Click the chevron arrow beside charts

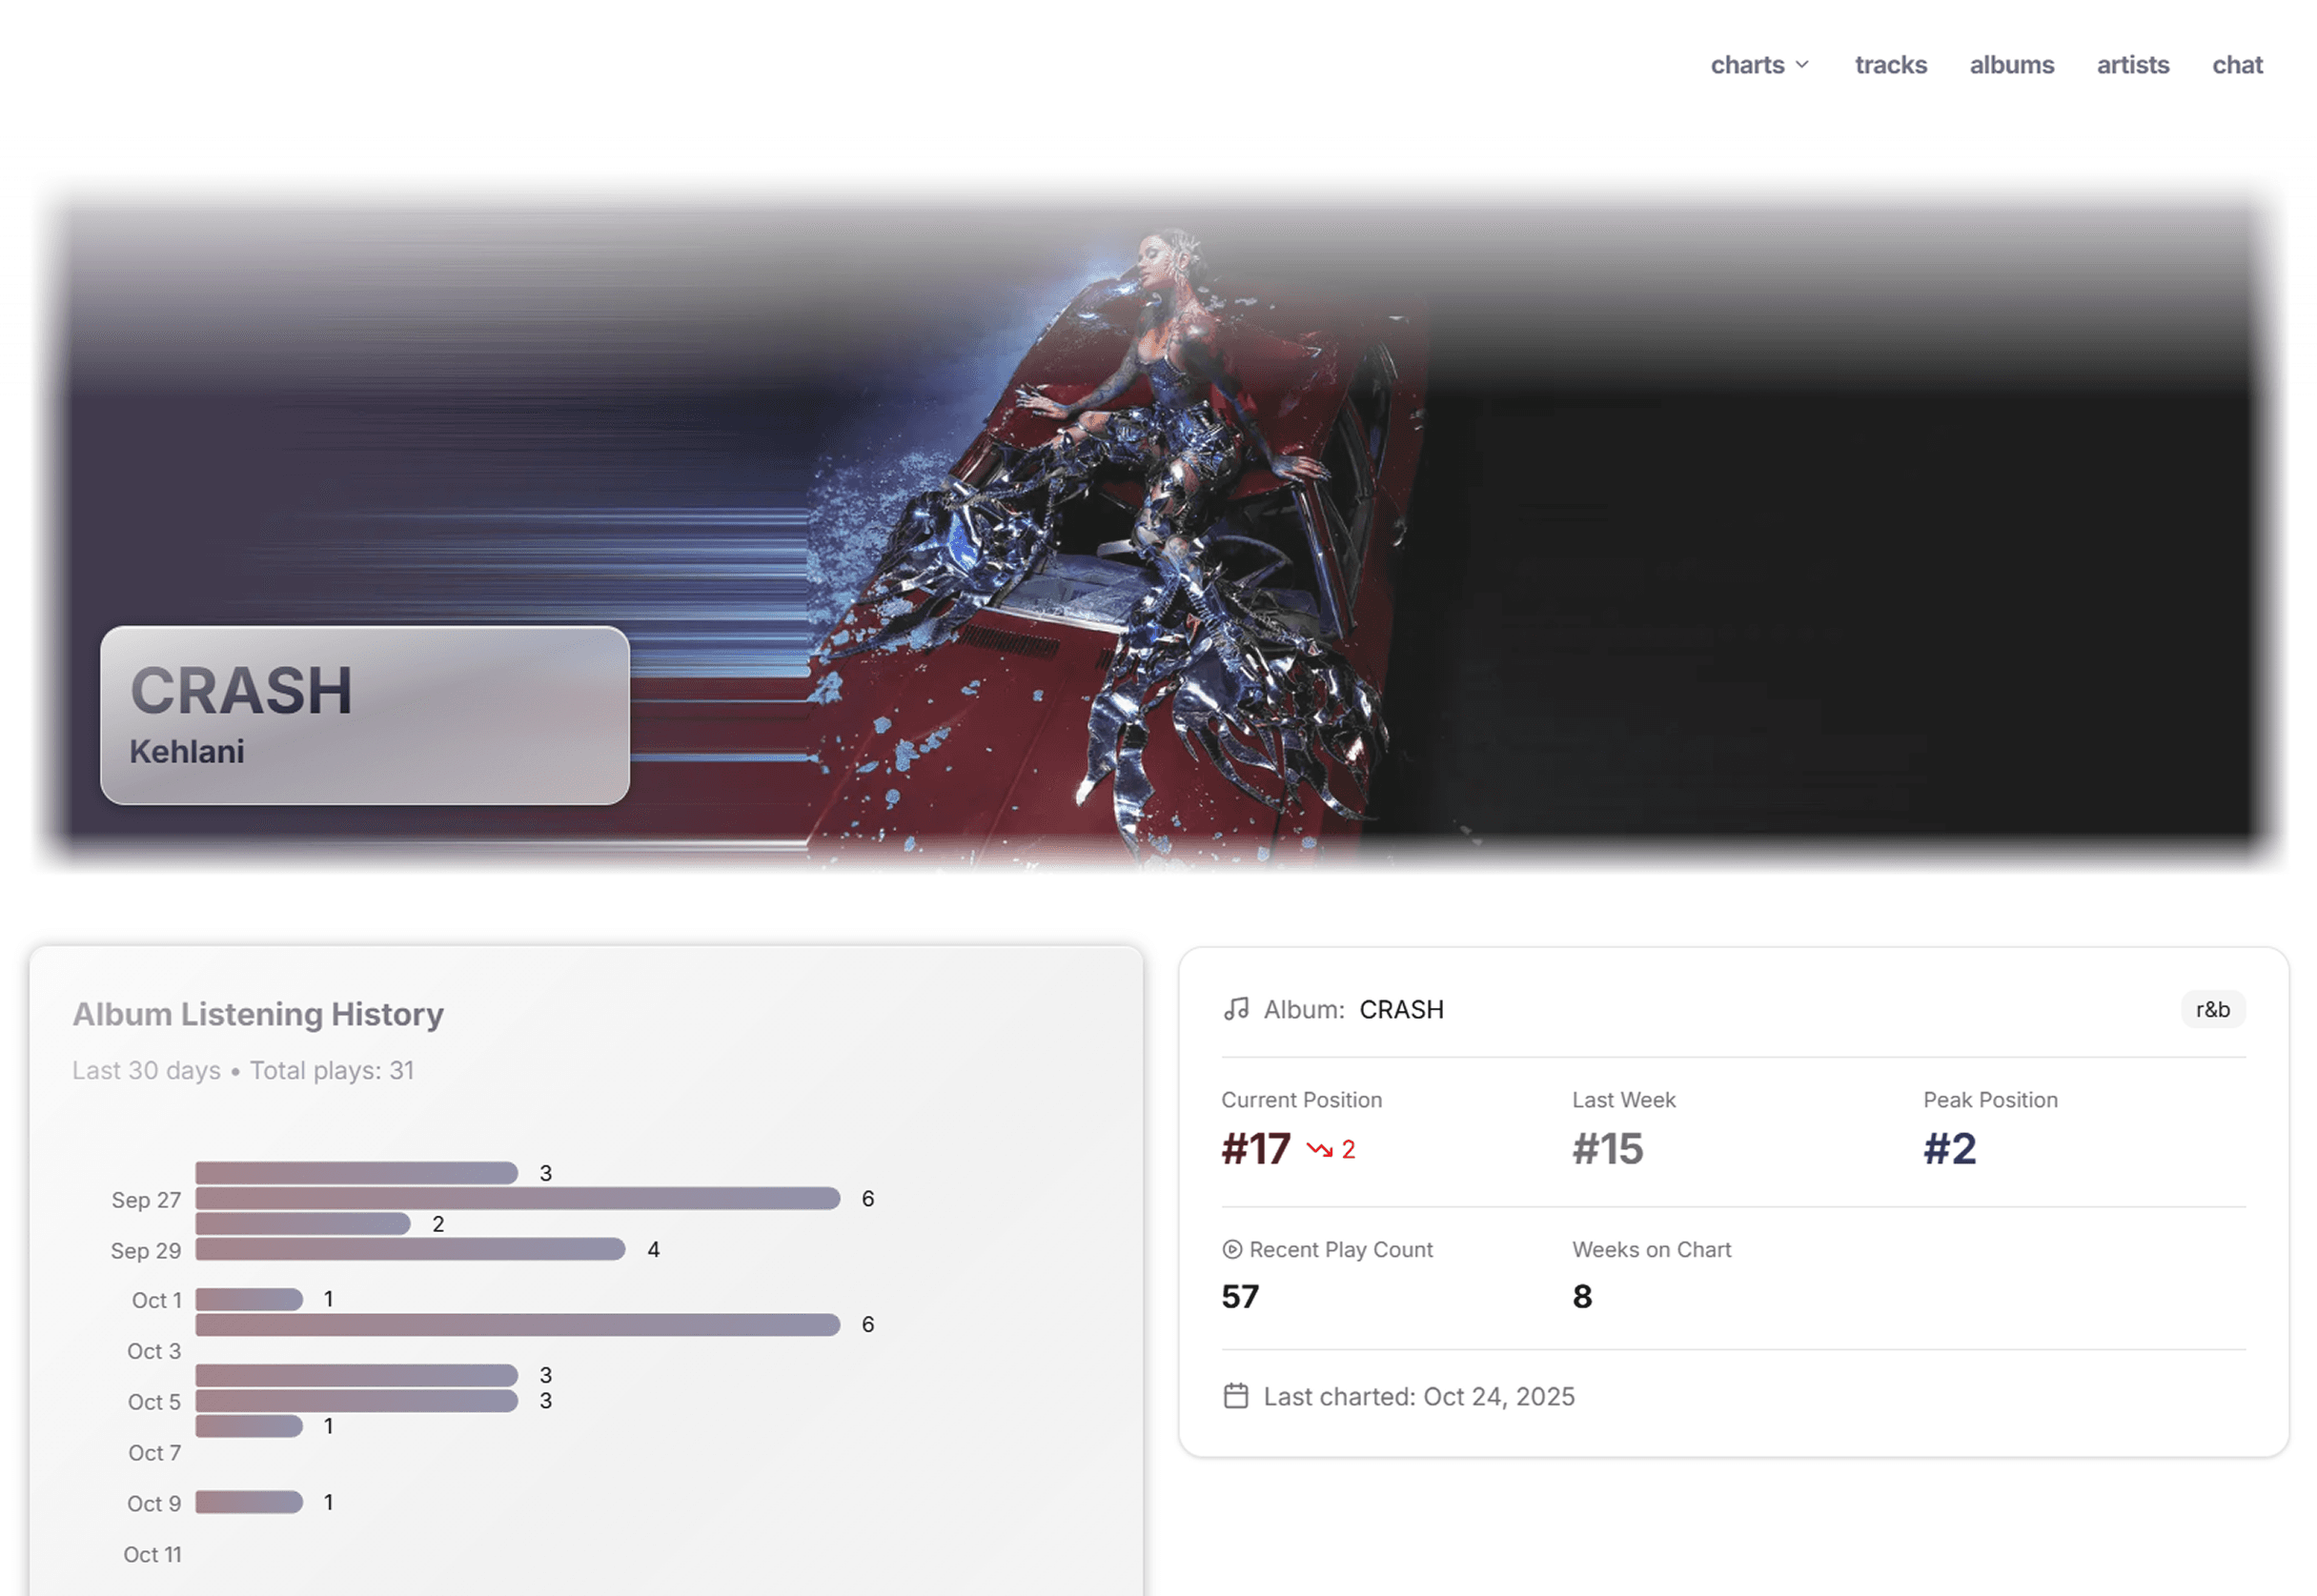tap(1804, 64)
